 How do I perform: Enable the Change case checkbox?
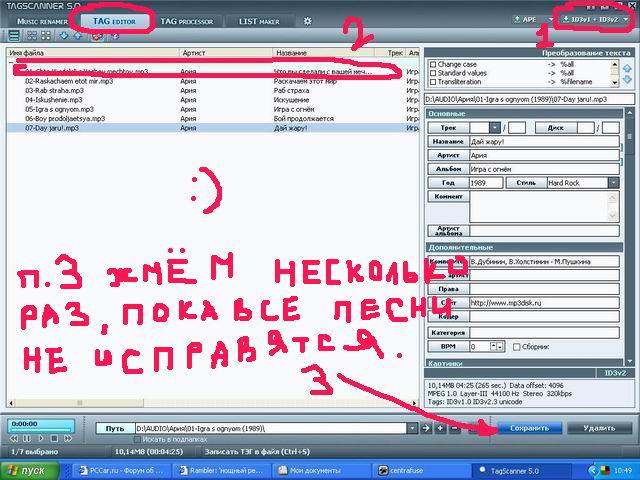pyautogui.click(x=432, y=64)
